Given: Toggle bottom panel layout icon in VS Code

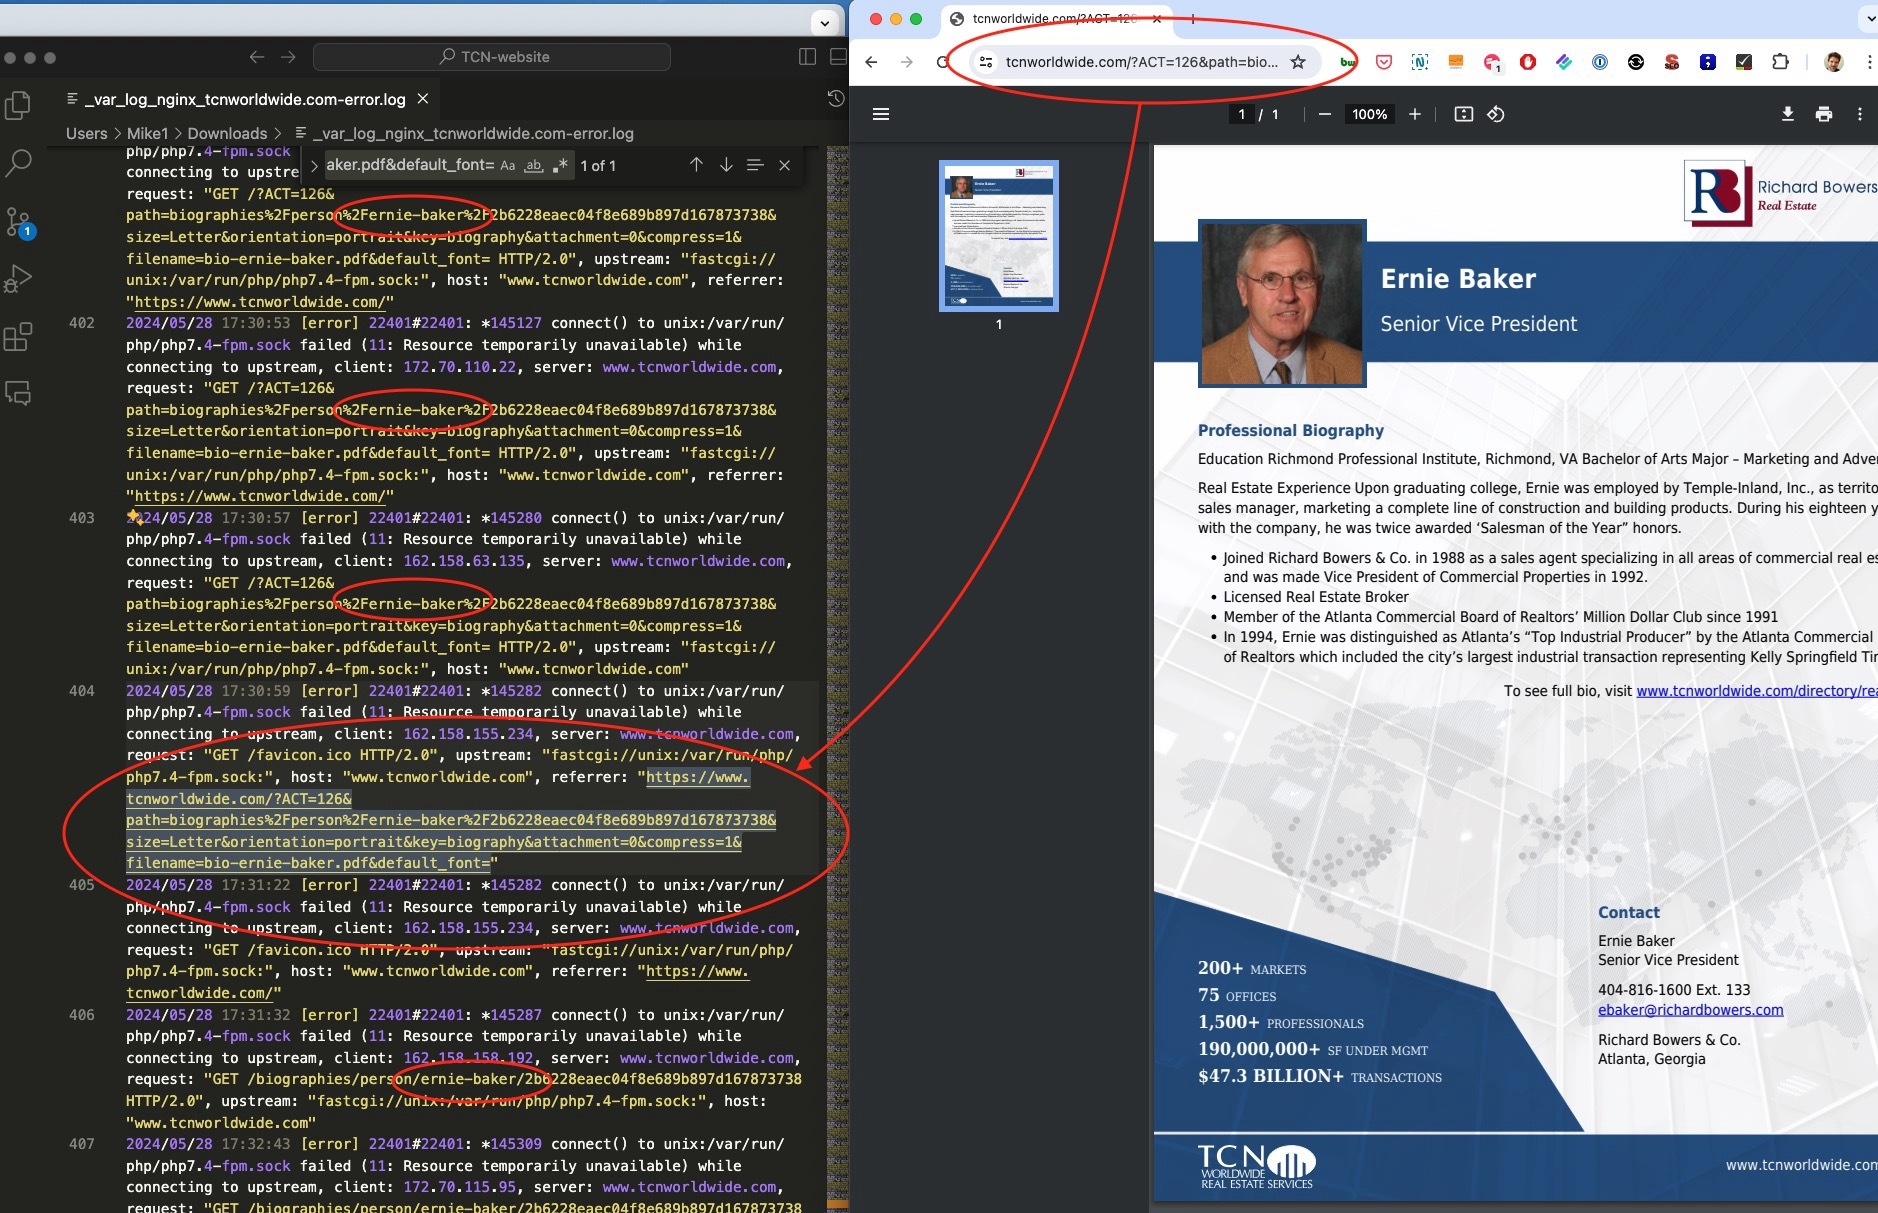Looking at the screenshot, I should [x=838, y=57].
